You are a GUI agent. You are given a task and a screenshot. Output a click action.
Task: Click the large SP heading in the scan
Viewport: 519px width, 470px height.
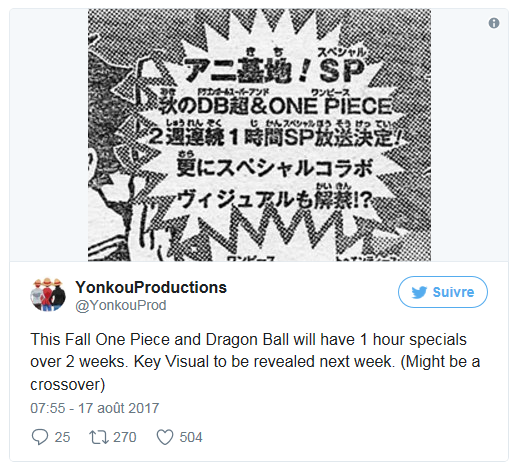tap(342, 71)
